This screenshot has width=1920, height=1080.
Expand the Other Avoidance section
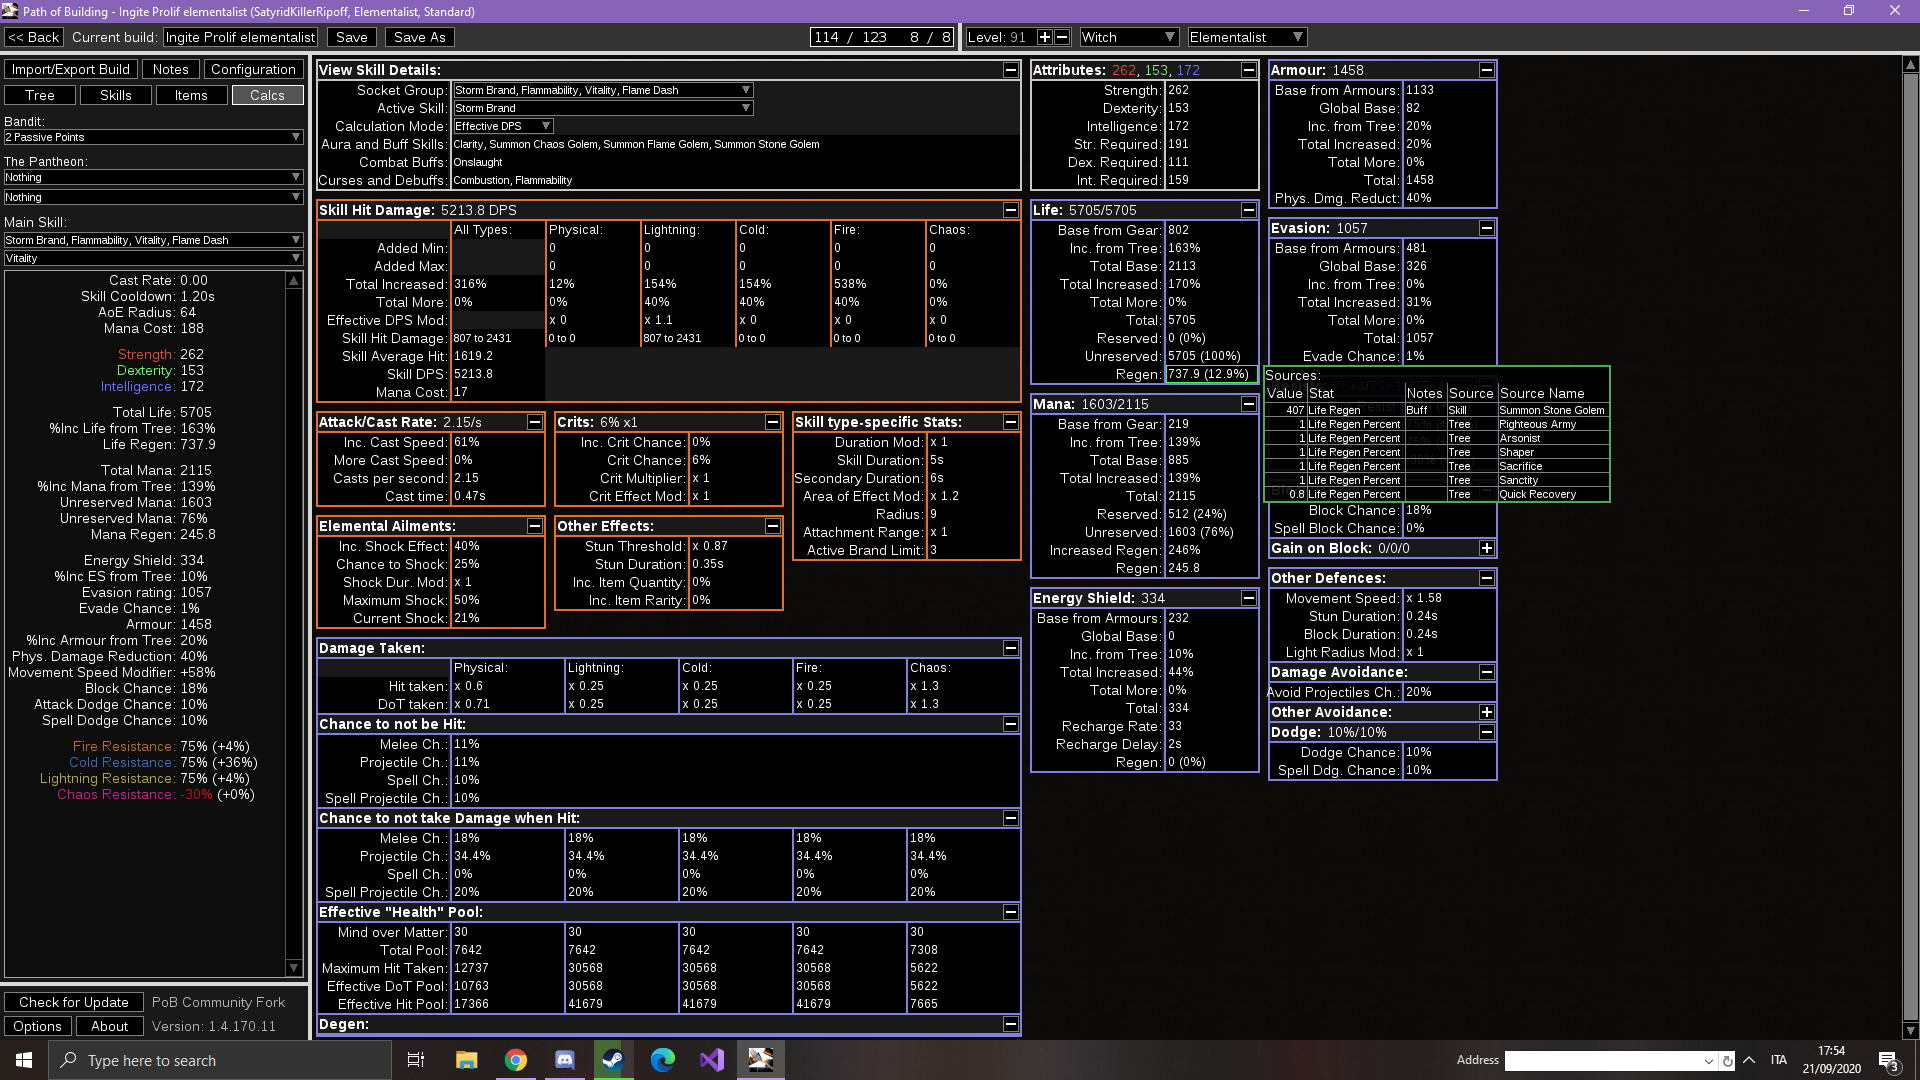[1487, 712]
